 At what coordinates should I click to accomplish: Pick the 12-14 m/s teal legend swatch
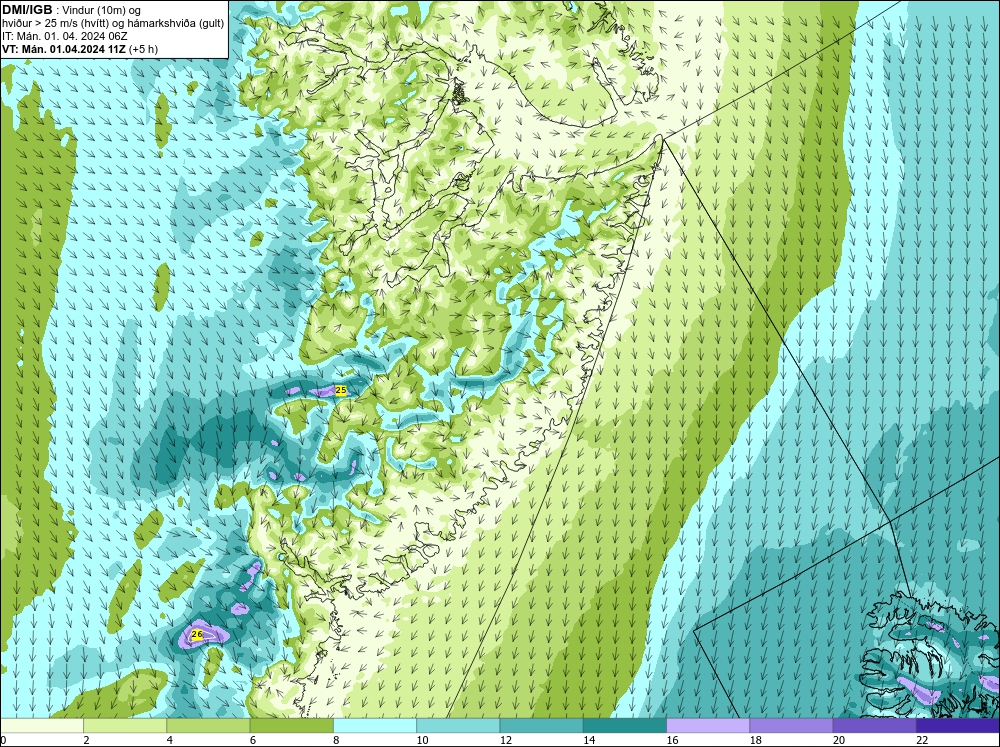coord(541,725)
